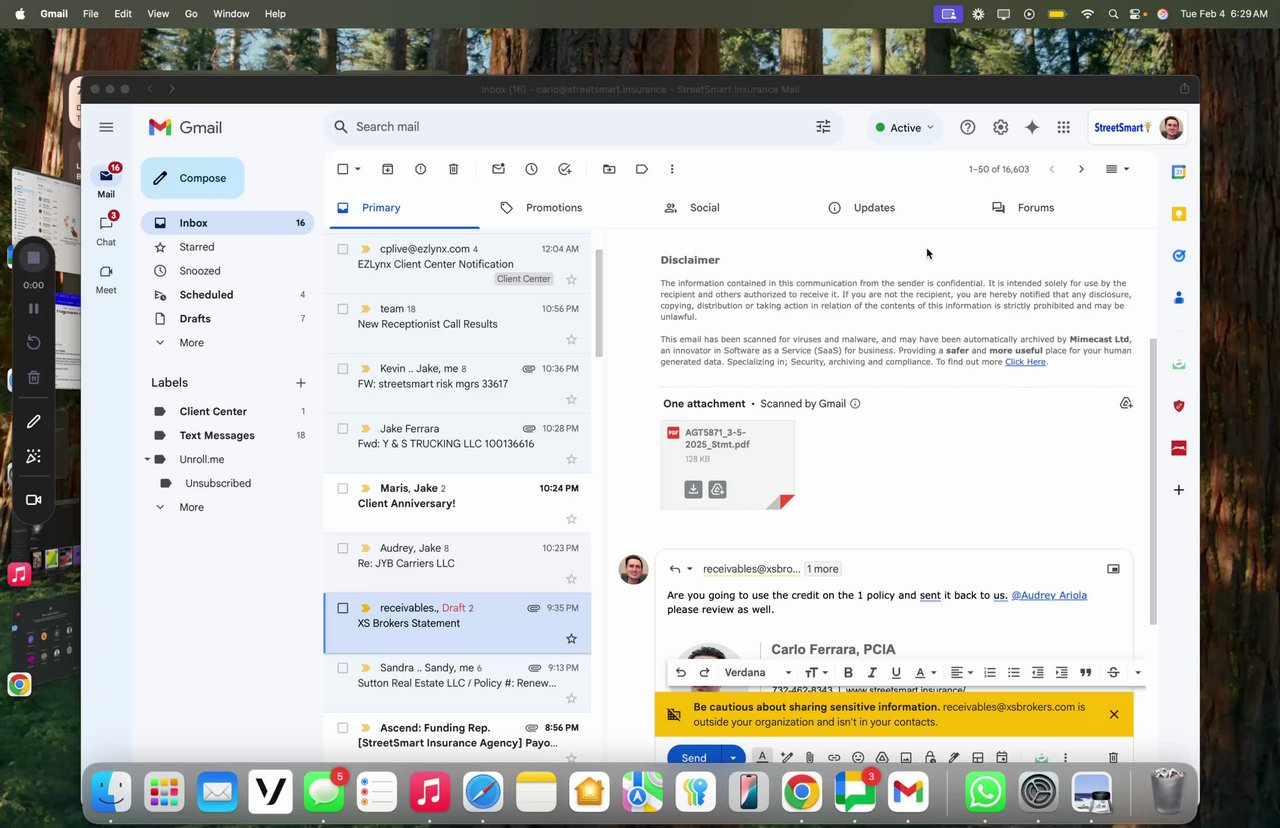This screenshot has height=828, width=1280.
Task: Open Gmail Settings gear icon
Action: tap(1000, 127)
